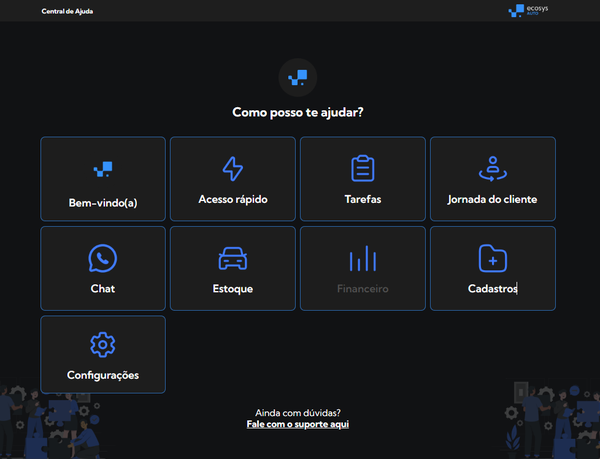The image size is (600, 459).
Task: Click the Bem-vindo(a) card logo icon
Action: point(102,169)
